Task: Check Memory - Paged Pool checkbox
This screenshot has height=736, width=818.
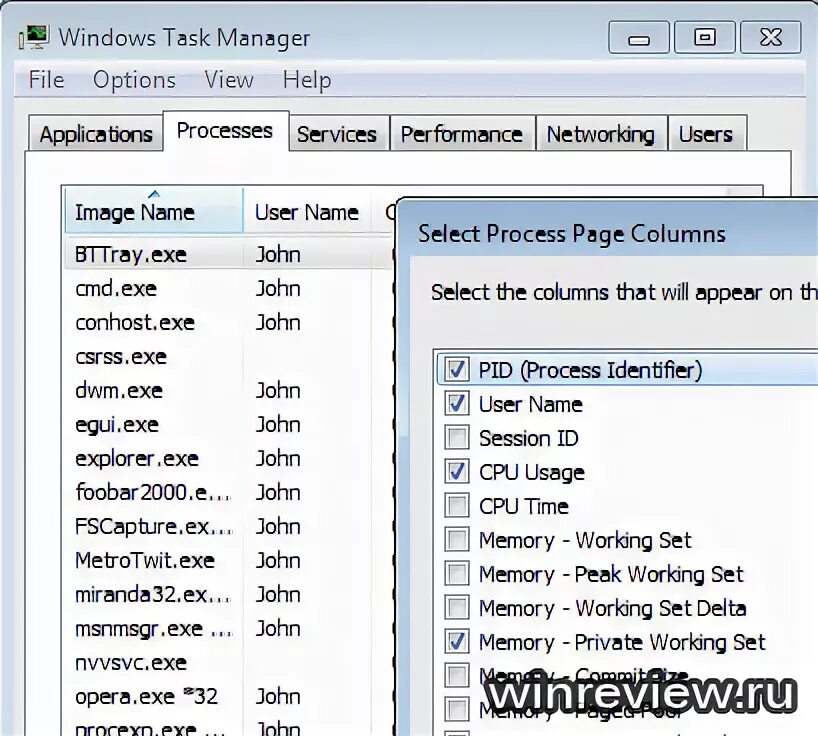Action: [457, 709]
